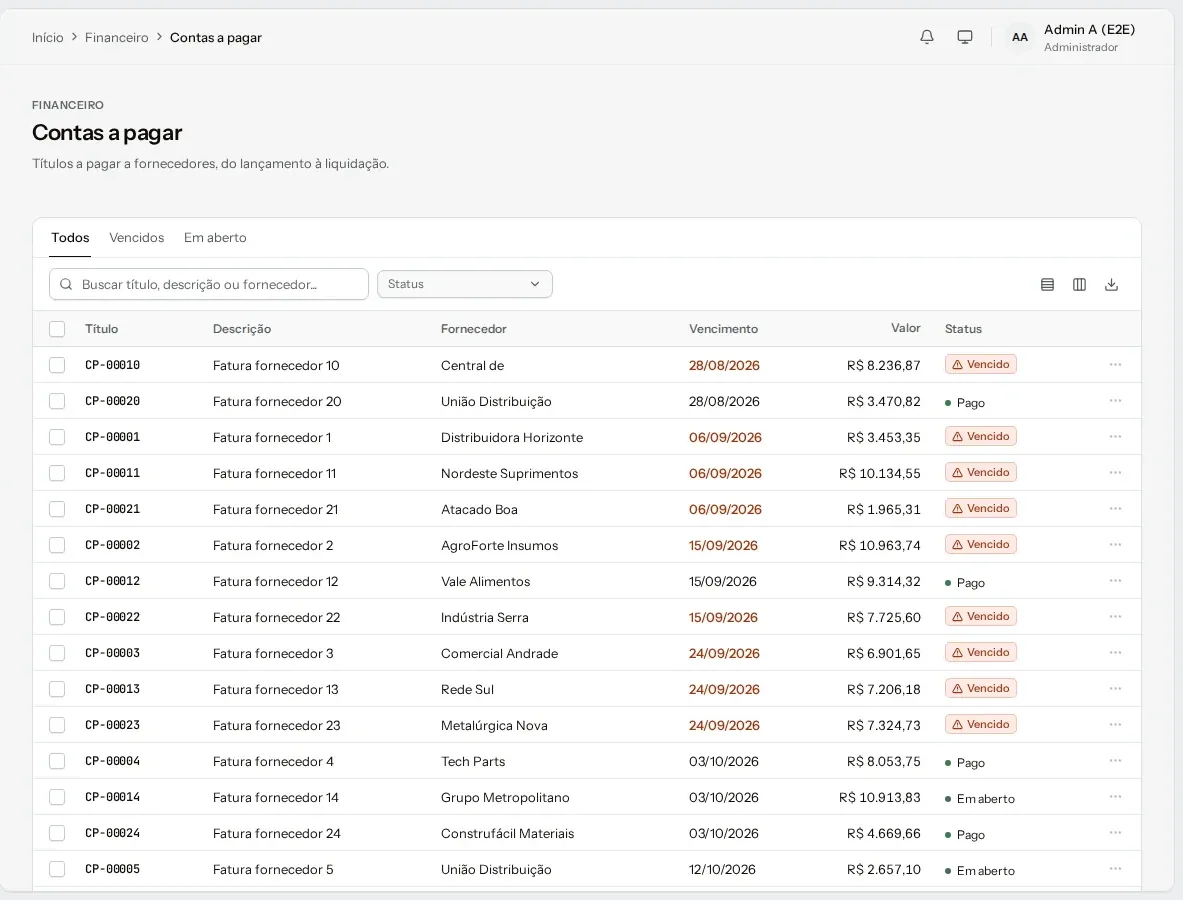Toggle table density rows icon
Screen dimensions: 1183x900
(x=1047, y=284)
